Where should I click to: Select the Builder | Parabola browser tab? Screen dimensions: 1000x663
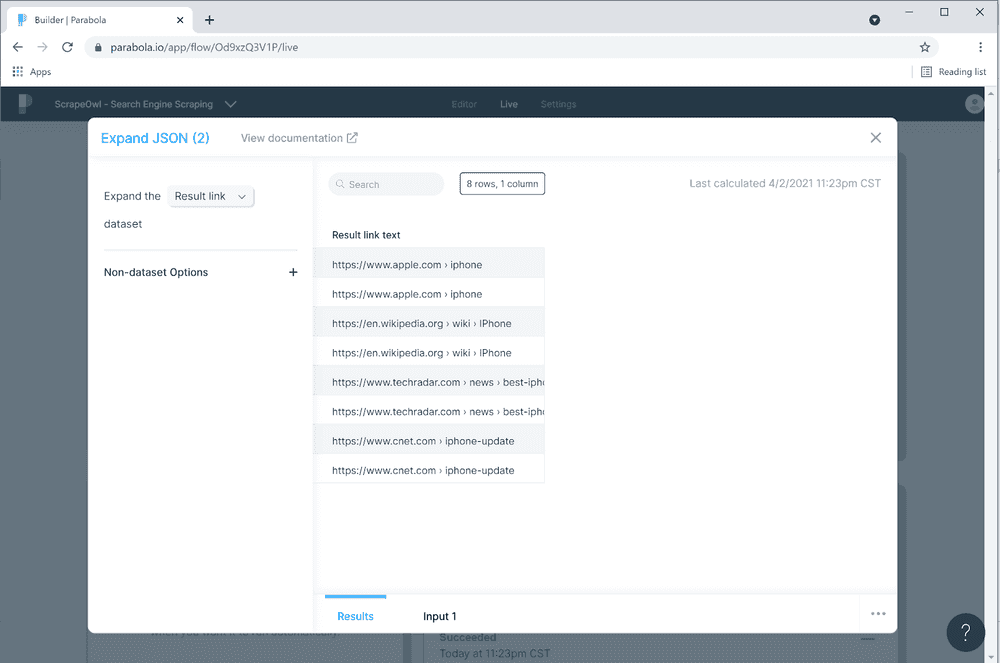(101, 20)
